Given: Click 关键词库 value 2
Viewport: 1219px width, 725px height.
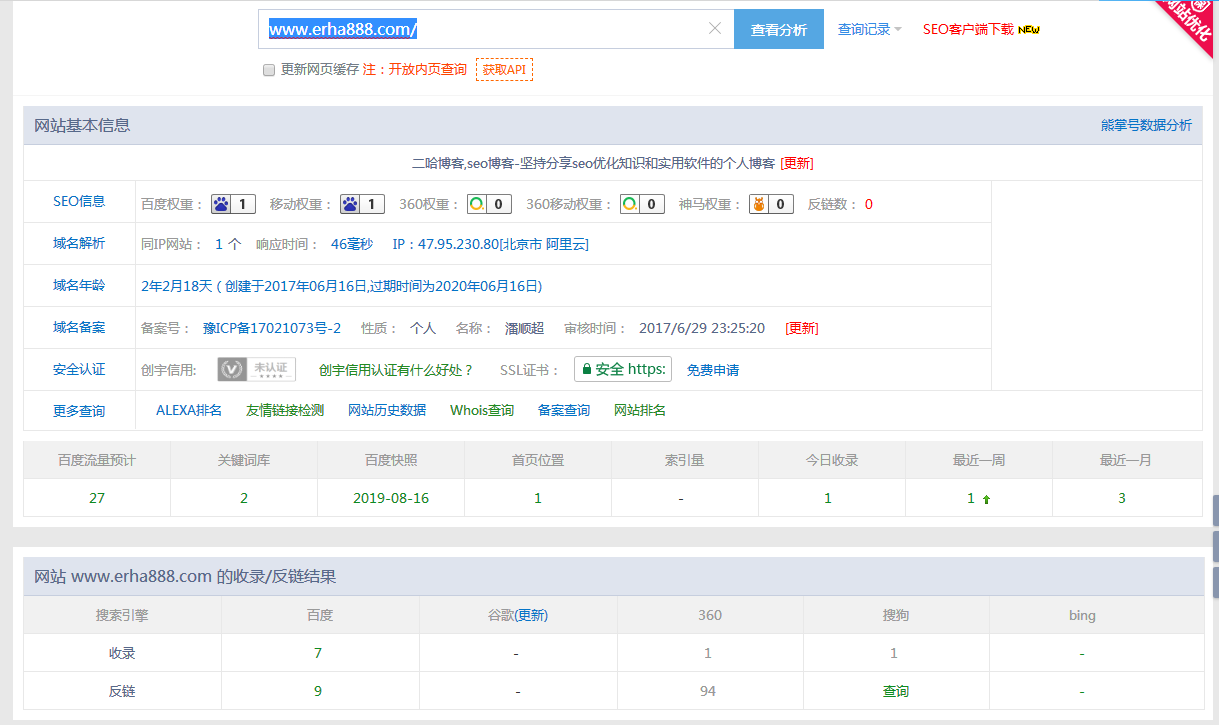Looking at the screenshot, I should pos(244,498).
